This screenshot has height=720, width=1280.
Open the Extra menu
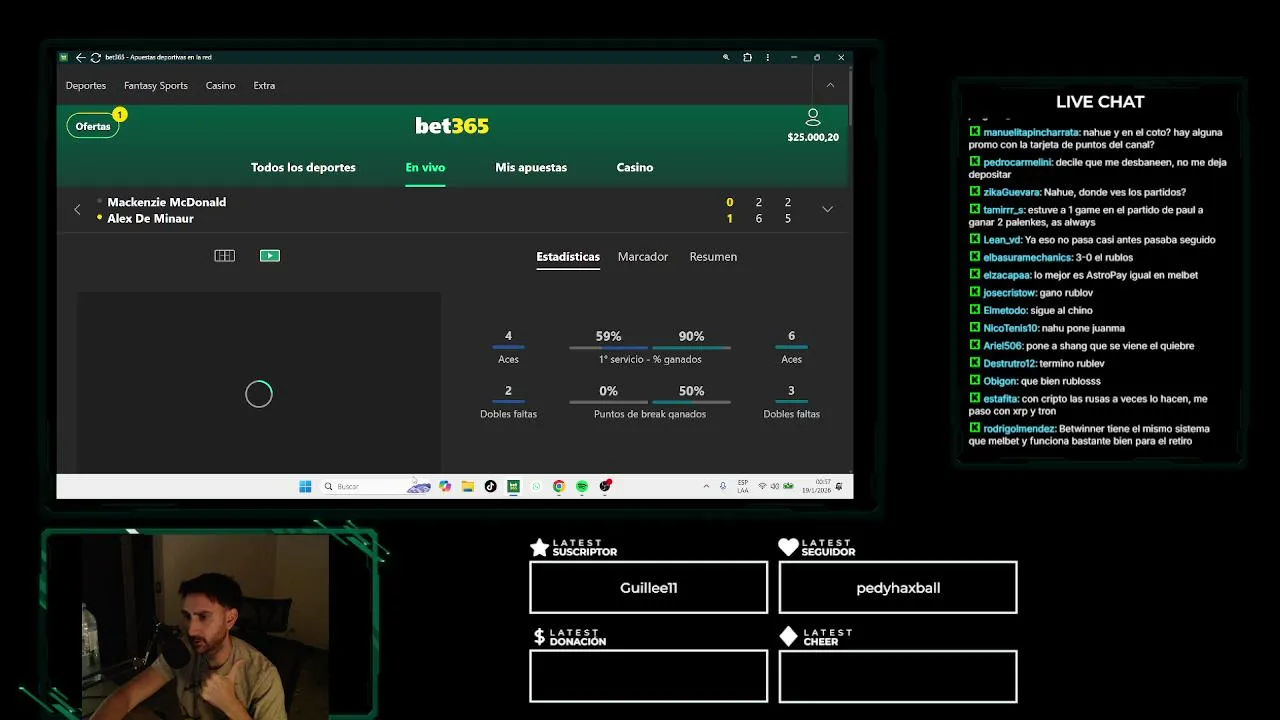click(264, 85)
